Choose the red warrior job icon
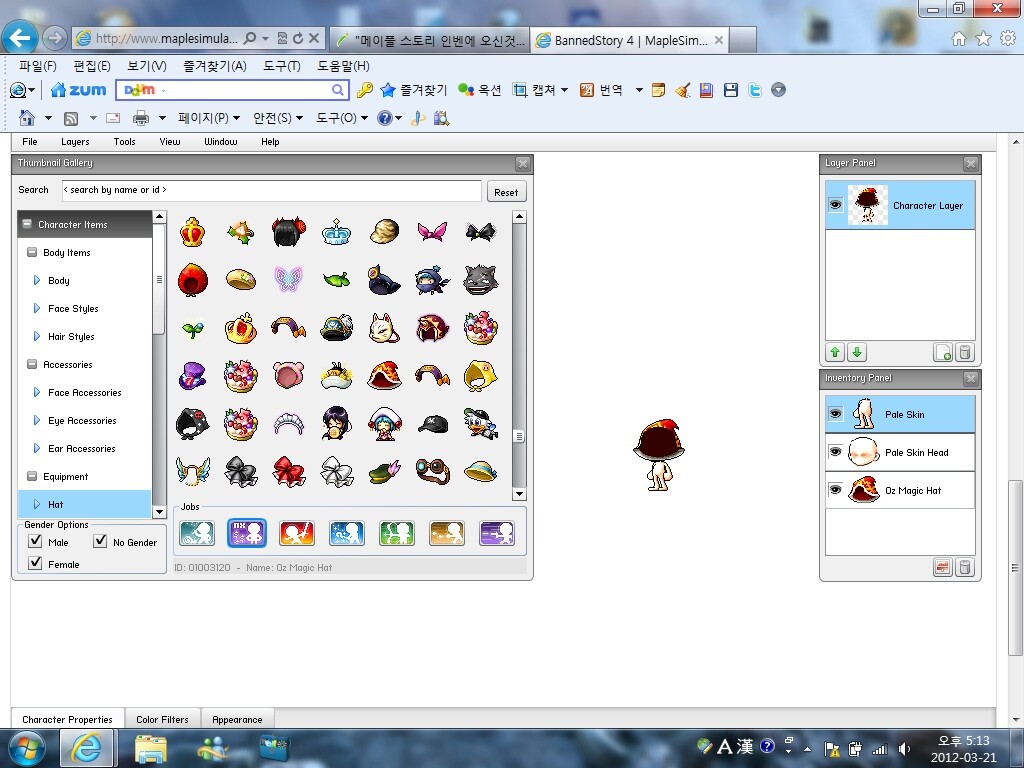1024x768 pixels. tap(296, 533)
